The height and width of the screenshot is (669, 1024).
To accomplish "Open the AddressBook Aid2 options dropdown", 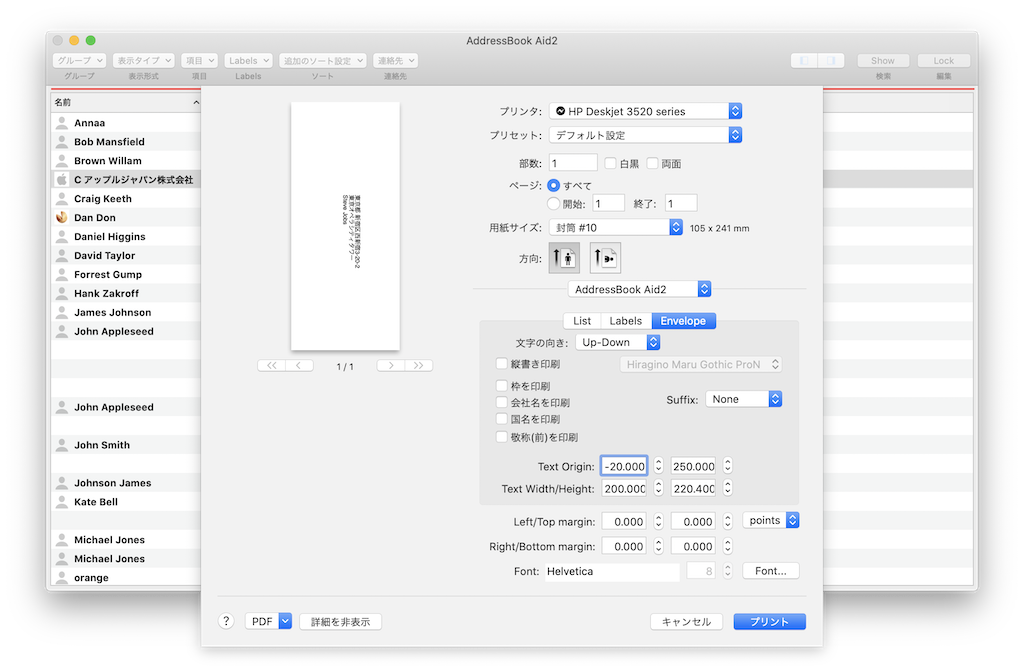I will pyautogui.click(x=639, y=289).
